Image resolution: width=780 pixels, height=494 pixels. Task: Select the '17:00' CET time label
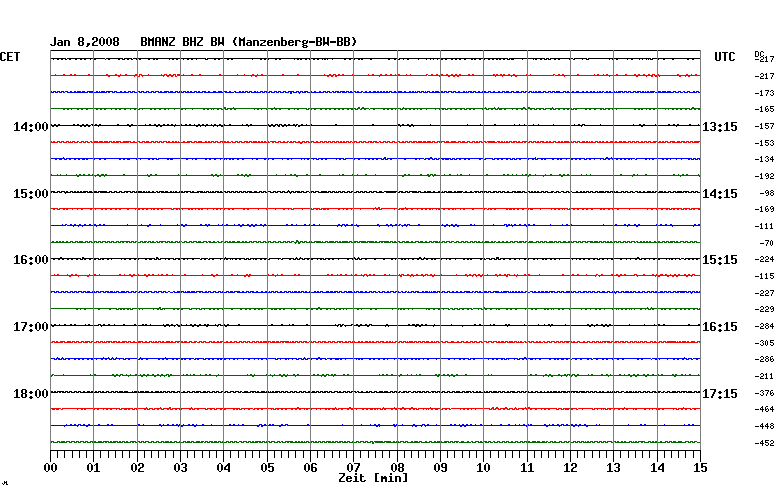click(x=31, y=327)
